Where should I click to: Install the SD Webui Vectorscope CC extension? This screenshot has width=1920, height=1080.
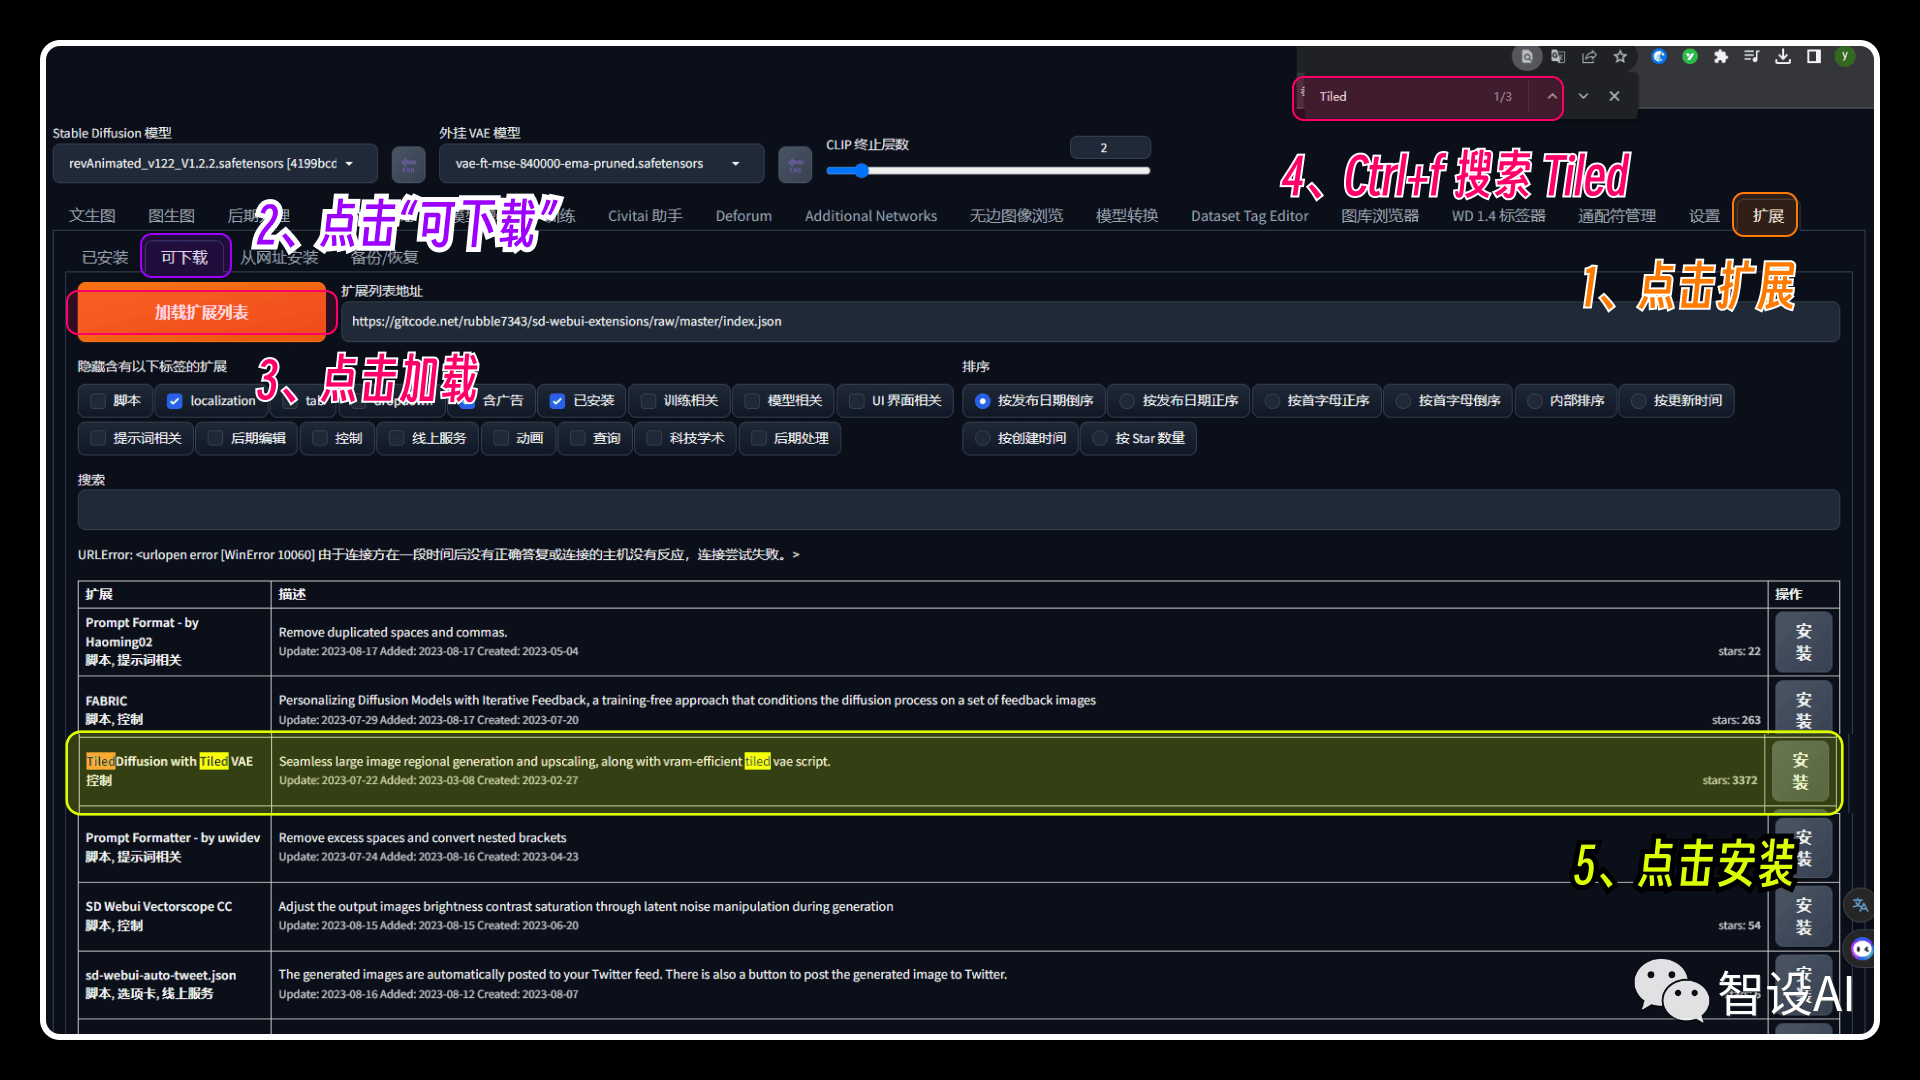coord(1803,916)
